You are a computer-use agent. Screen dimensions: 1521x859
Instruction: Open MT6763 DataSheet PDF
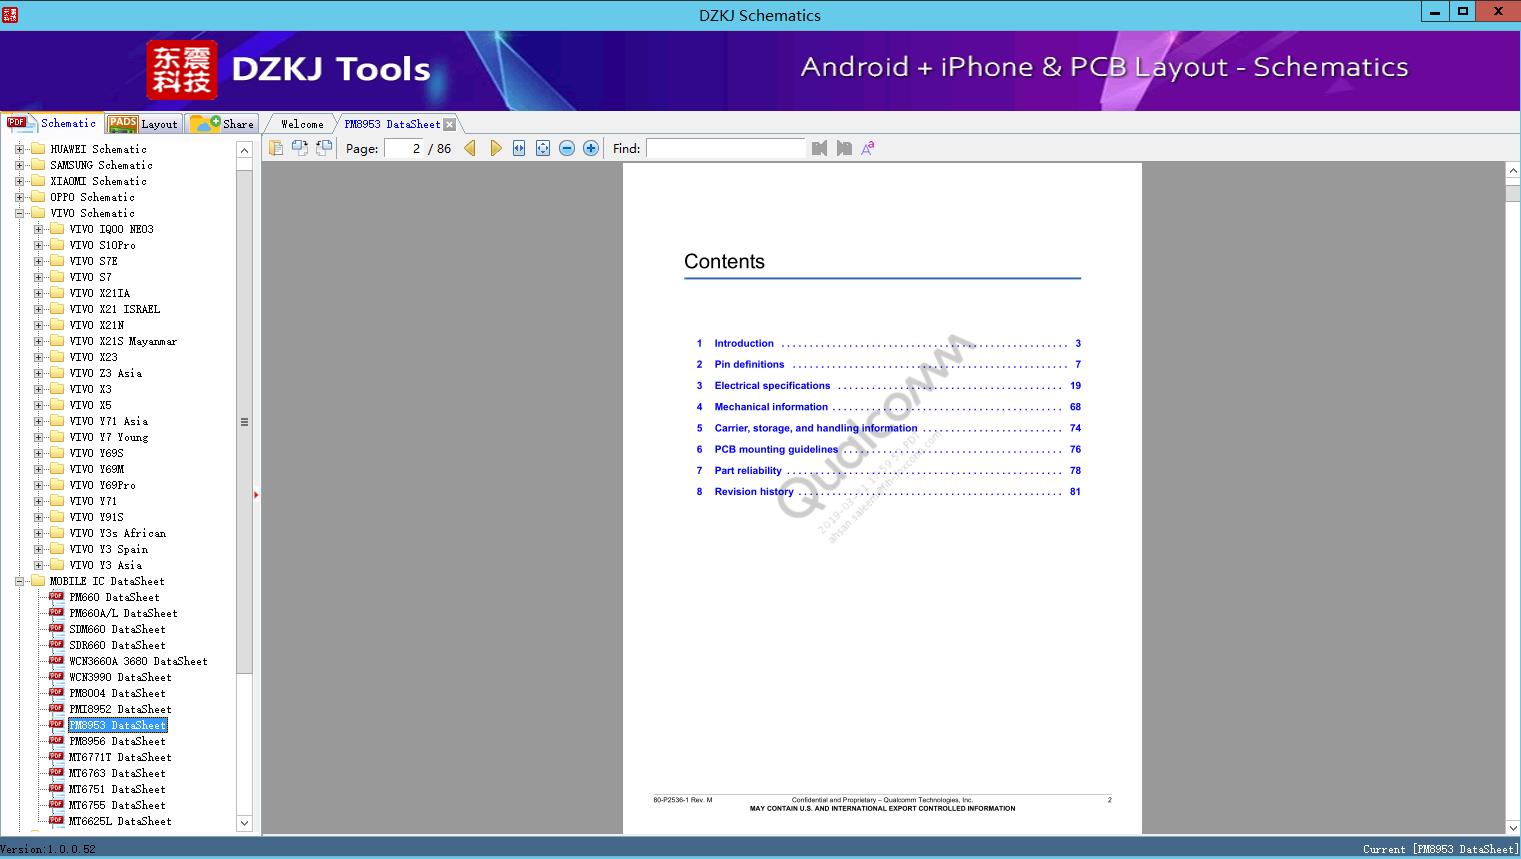pyautogui.click(x=117, y=773)
